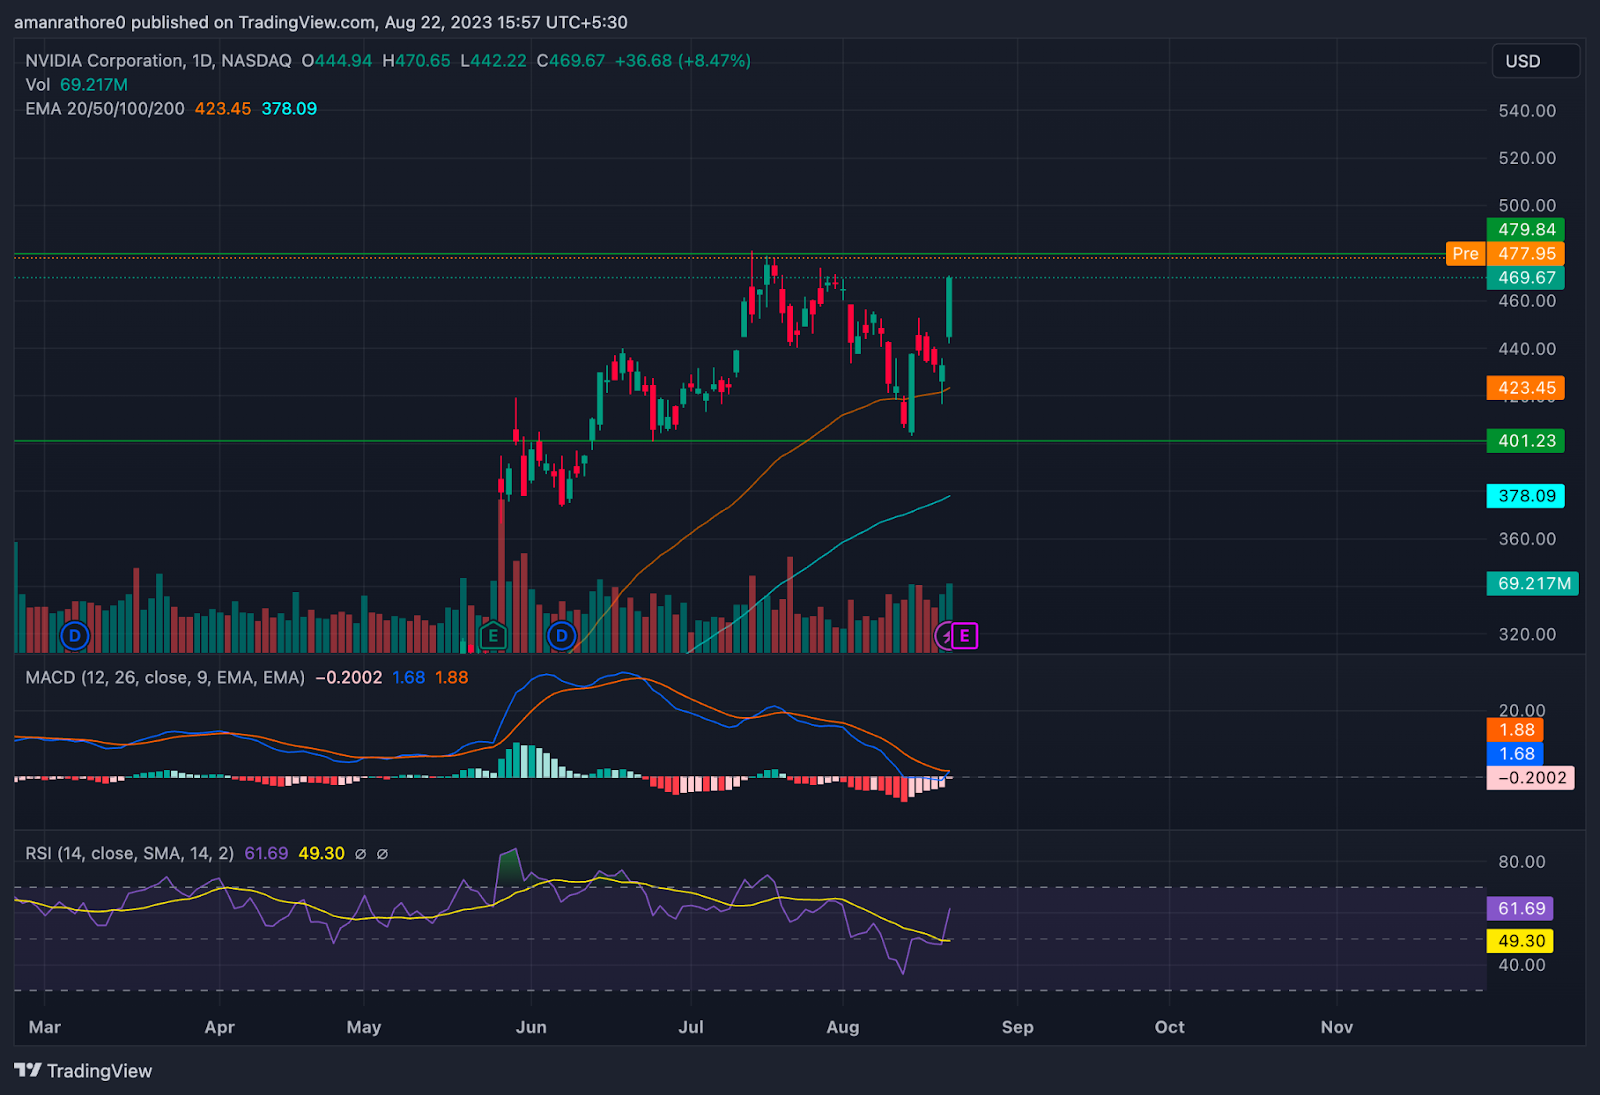Viewport: 1600px width, 1095px height.
Task: Click the Jun label on time axis
Action: [x=531, y=1027]
